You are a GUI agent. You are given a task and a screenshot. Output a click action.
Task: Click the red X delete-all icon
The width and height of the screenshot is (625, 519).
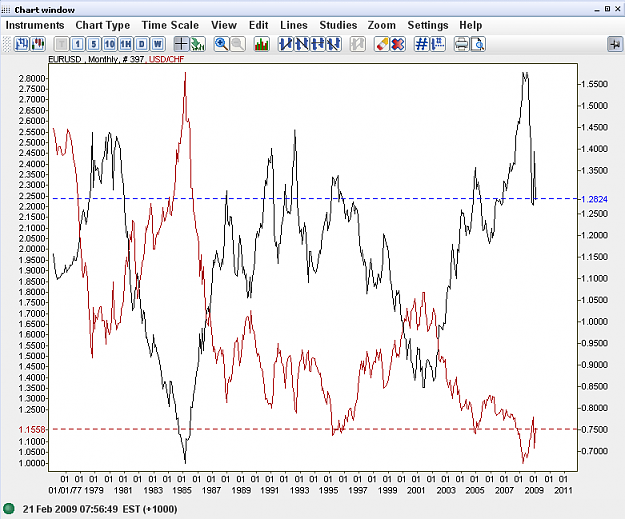pyautogui.click(x=398, y=44)
